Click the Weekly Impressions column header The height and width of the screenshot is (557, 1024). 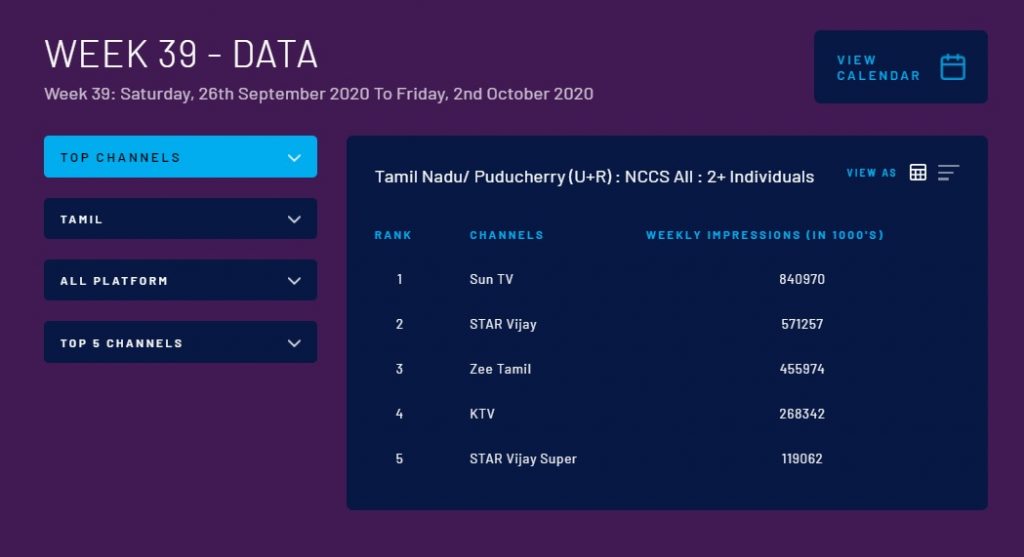pyautogui.click(x=765, y=235)
